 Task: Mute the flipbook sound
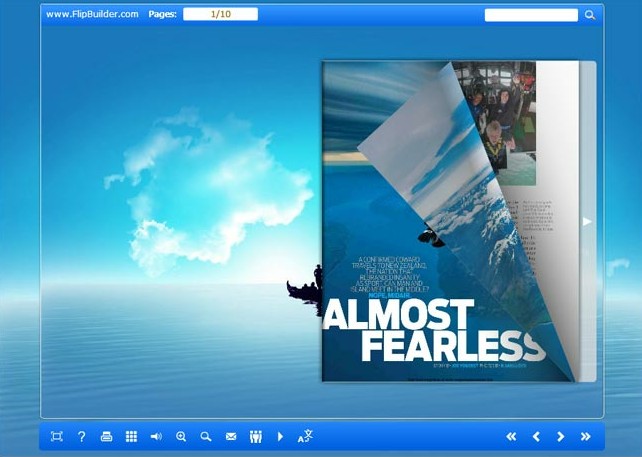[156, 436]
